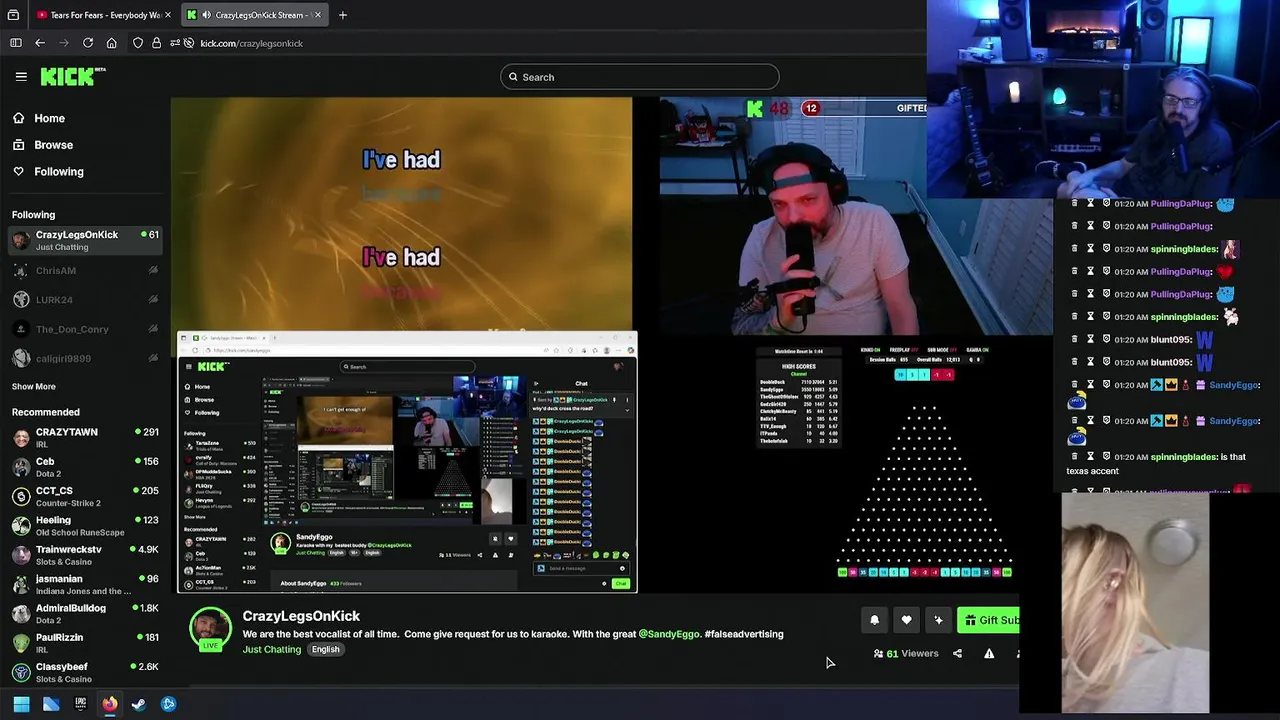Click the sparkle subscribe button
This screenshot has width=1280, height=720.
938,620
